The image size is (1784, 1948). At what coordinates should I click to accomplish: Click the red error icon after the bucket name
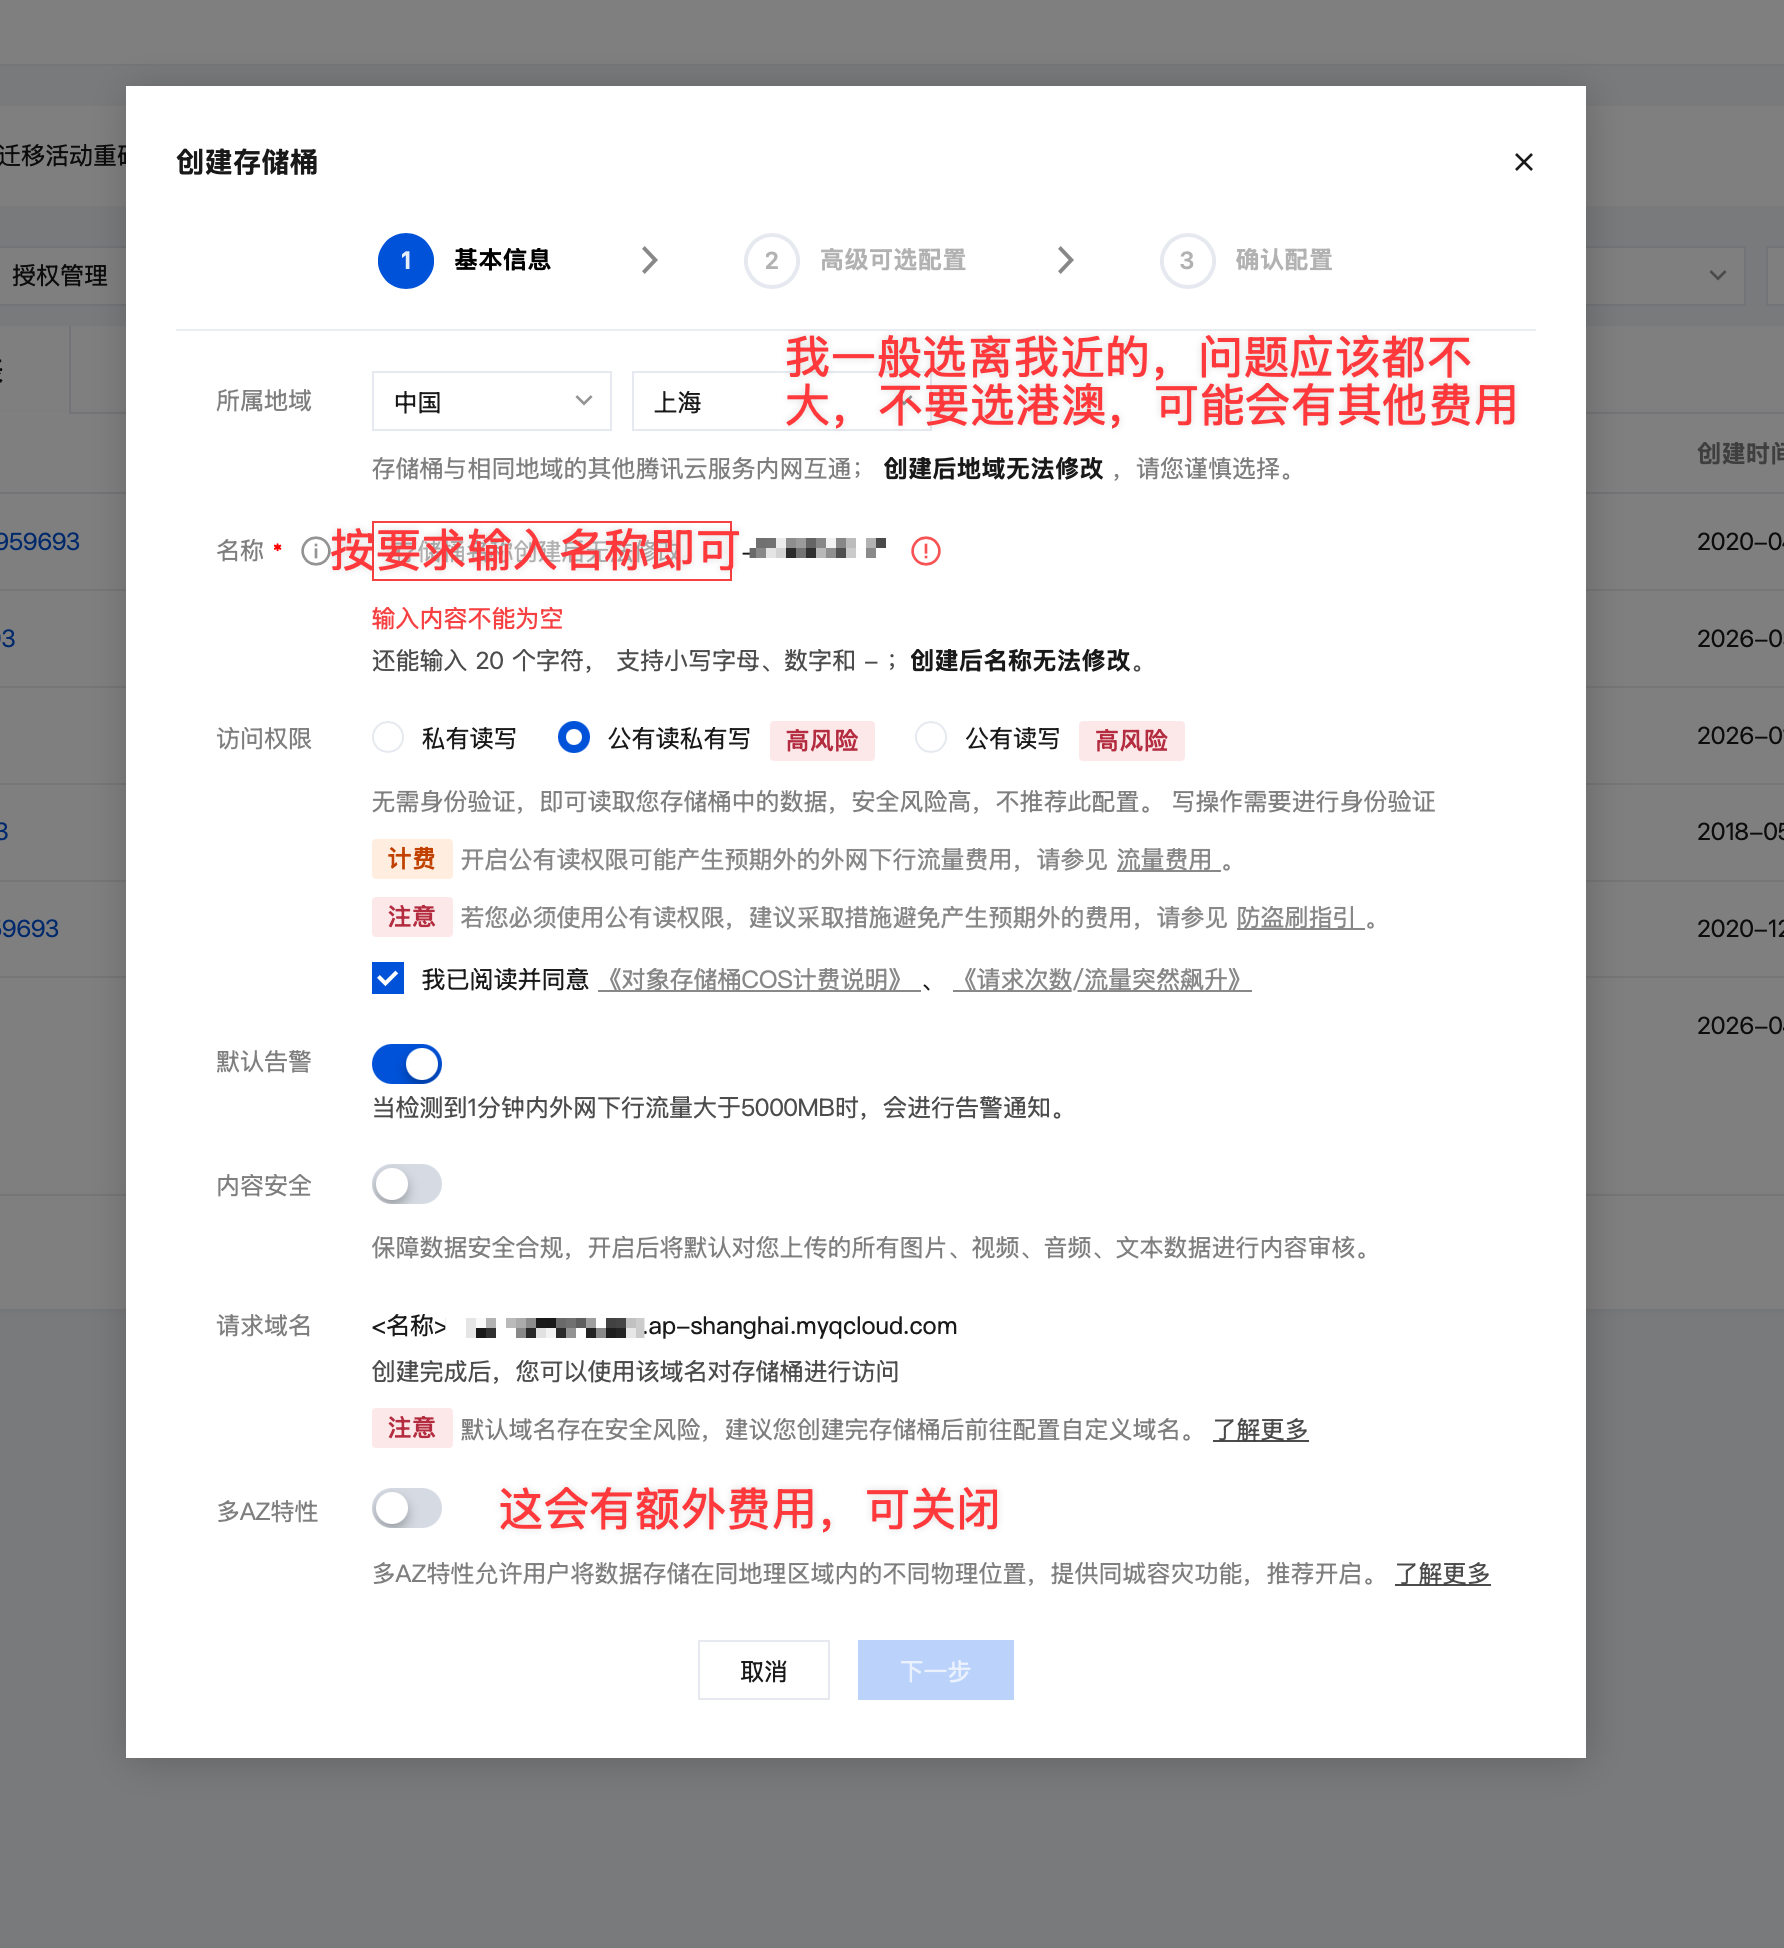pyautogui.click(x=925, y=550)
